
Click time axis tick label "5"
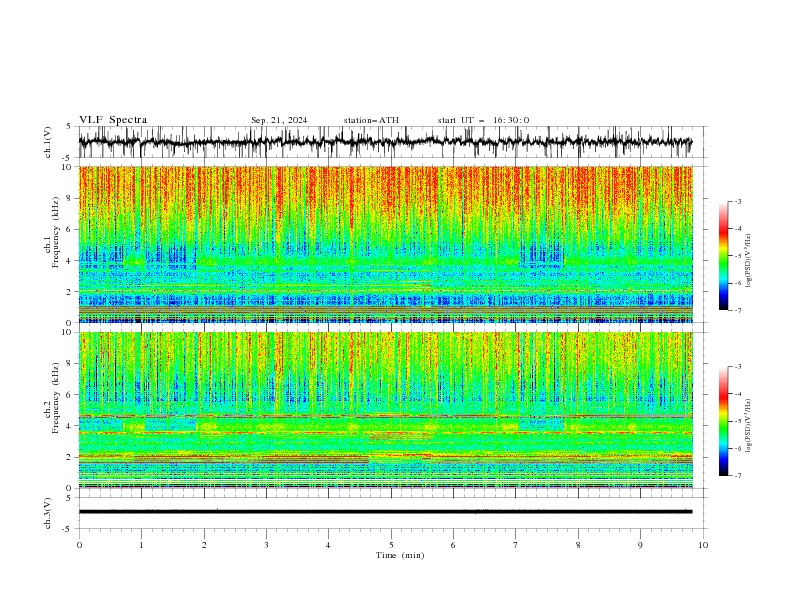(x=391, y=545)
